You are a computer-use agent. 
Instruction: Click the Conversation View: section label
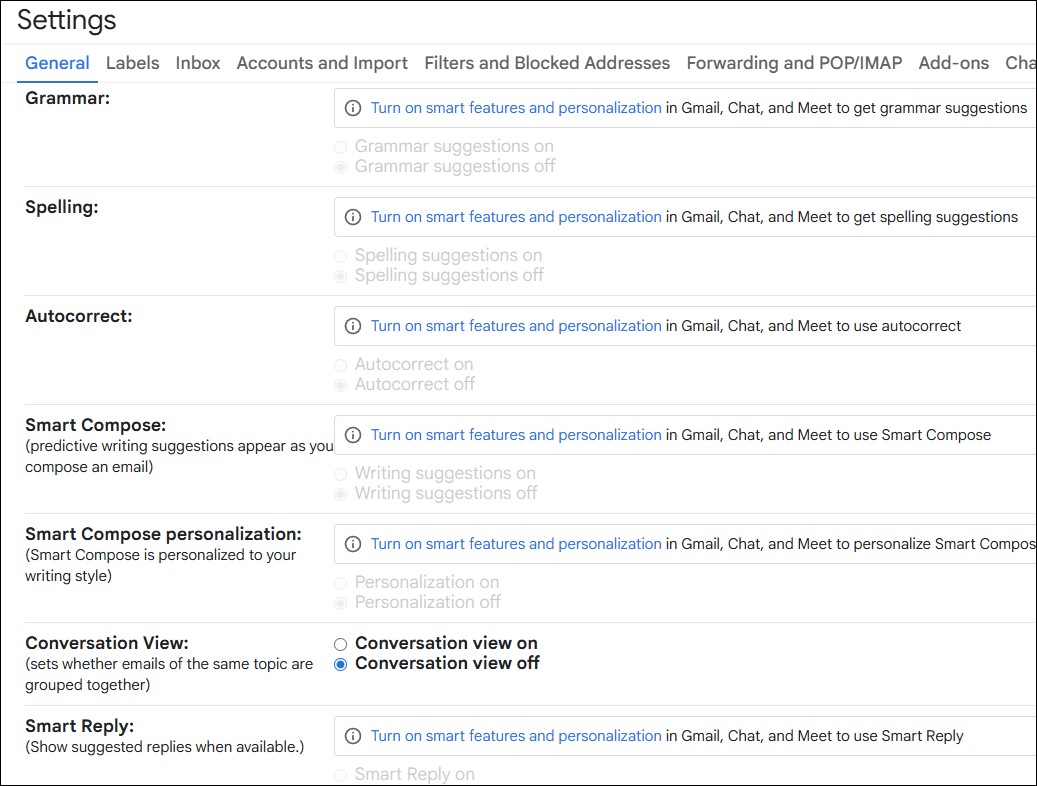tap(106, 643)
